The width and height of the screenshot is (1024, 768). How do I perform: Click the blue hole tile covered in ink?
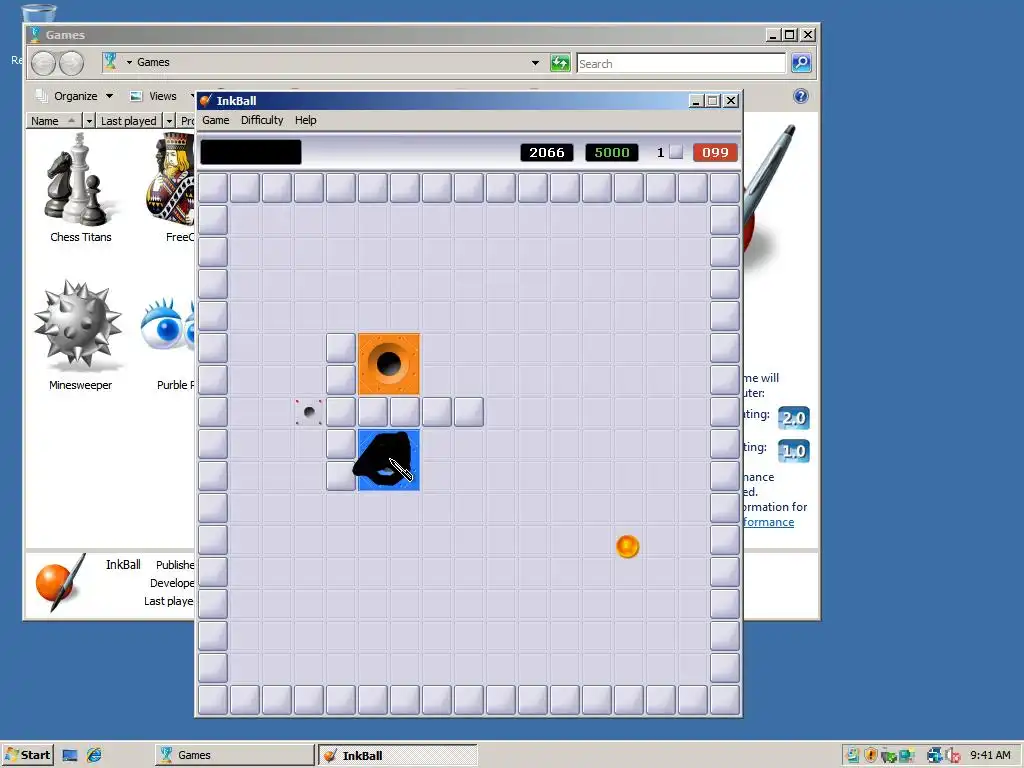point(389,460)
